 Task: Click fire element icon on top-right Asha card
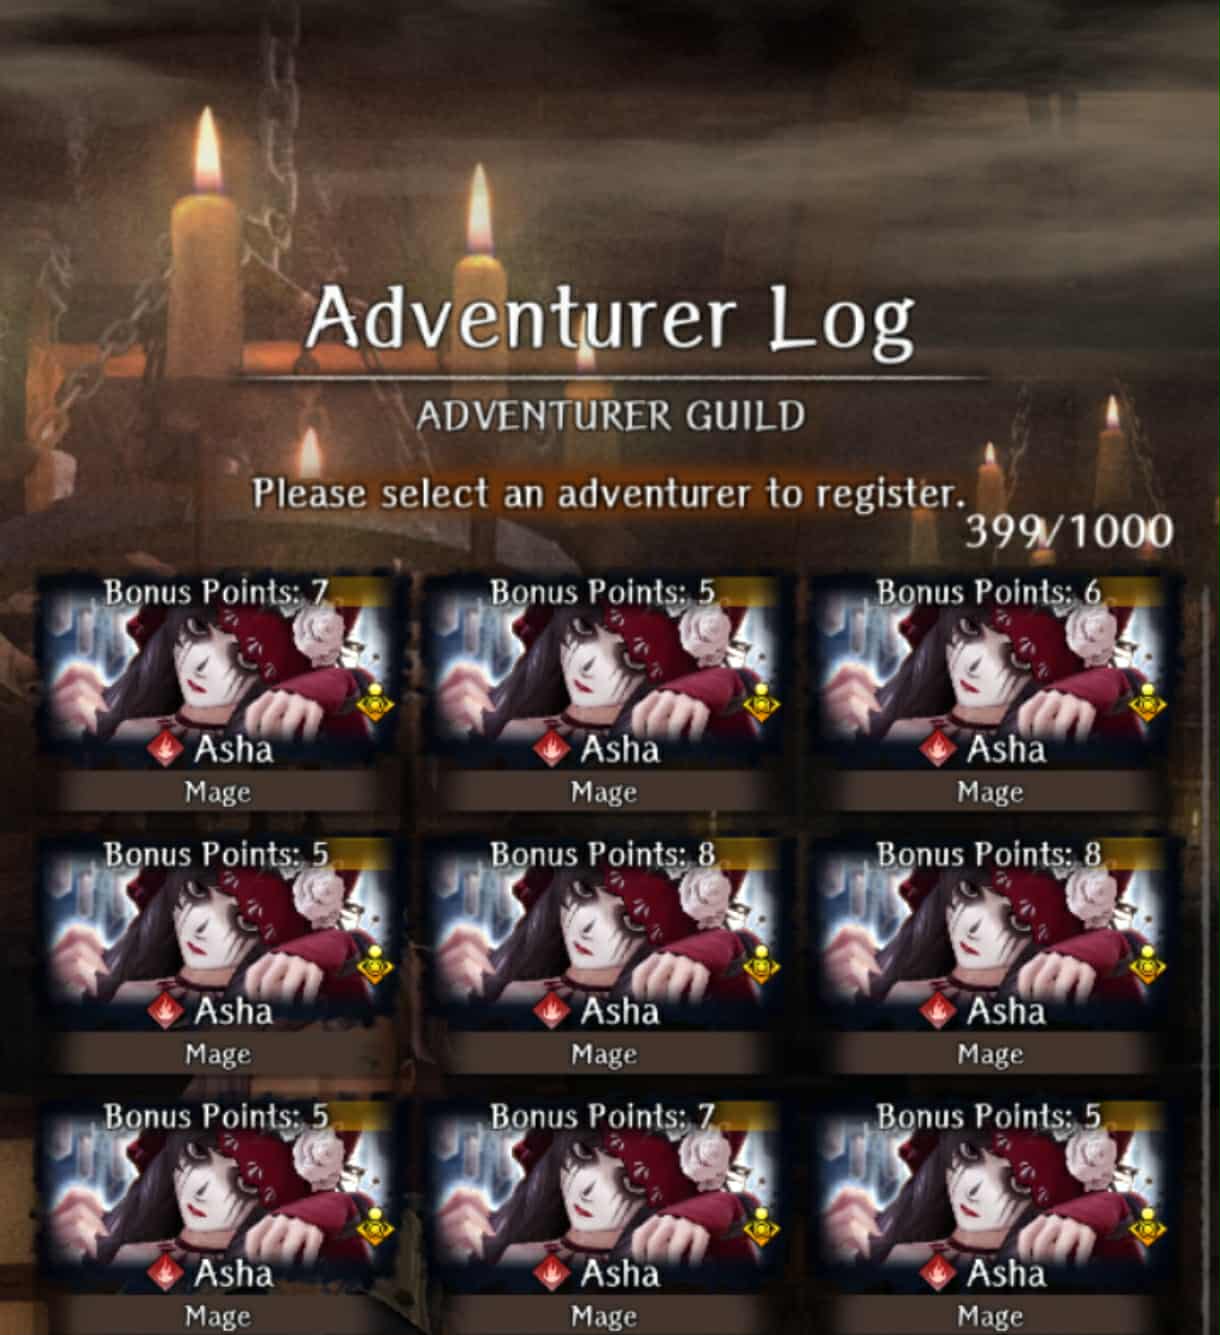938,749
